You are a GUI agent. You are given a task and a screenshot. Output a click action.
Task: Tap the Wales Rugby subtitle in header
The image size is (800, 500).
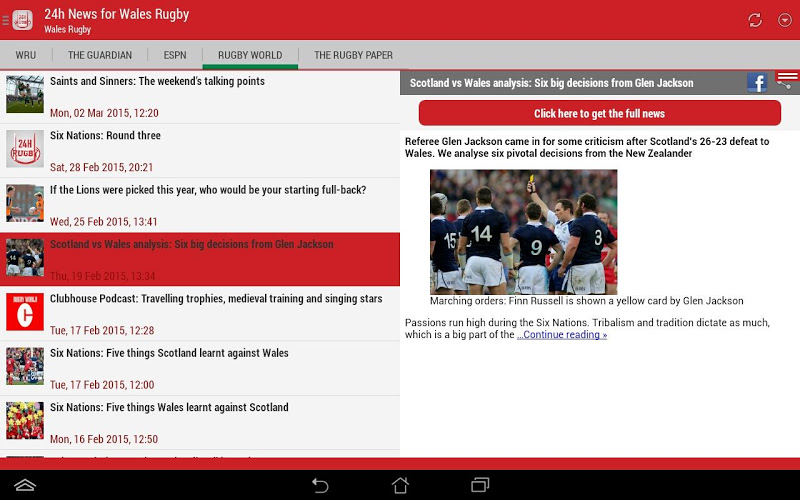67,30
